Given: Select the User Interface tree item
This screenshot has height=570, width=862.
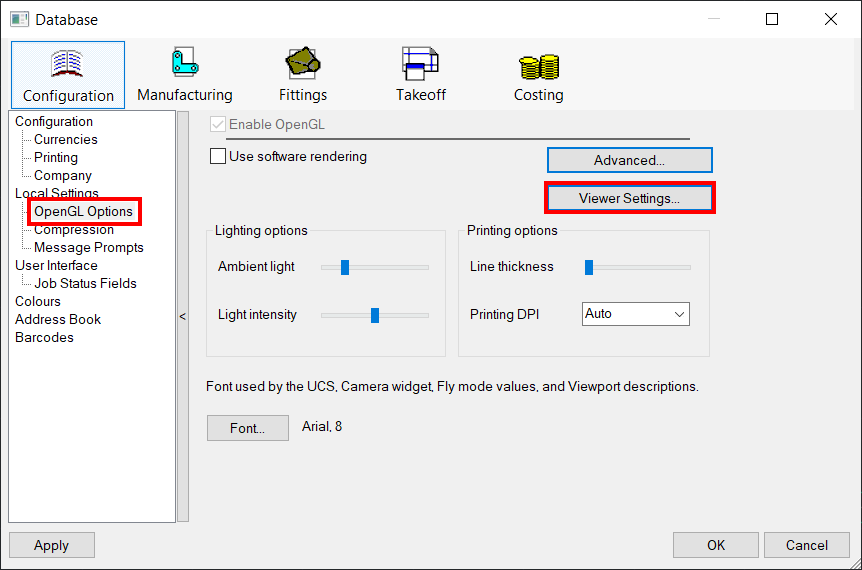Looking at the screenshot, I should pyautogui.click(x=56, y=265).
